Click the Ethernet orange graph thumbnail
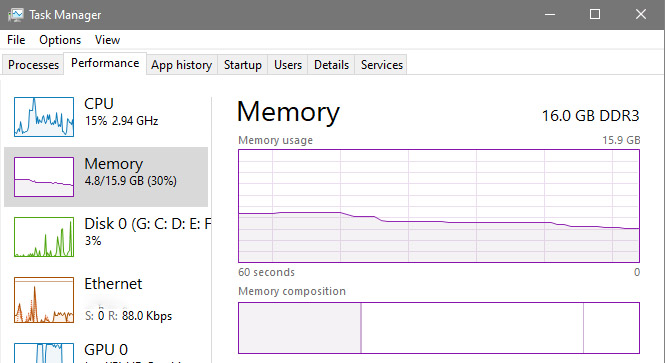The image size is (665, 363). 44,300
